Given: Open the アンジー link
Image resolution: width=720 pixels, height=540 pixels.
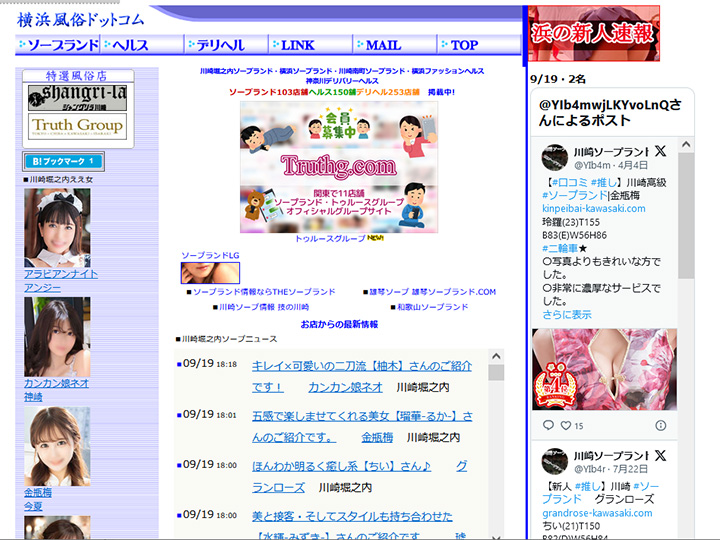Looking at the screenshot, I should pos(42,288).
